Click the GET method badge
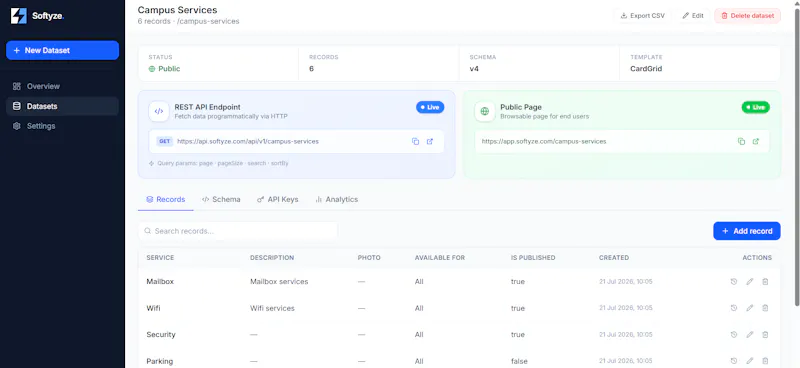The image size is (800, 368). (165, 141)
